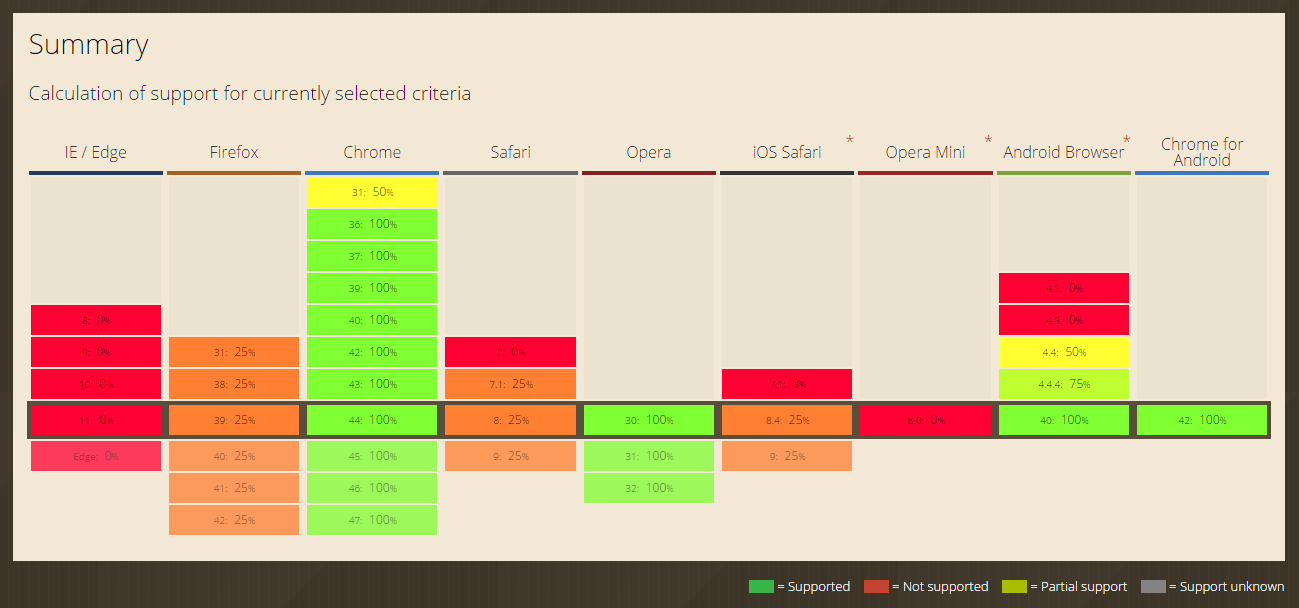
Task: Select the IE / Edge column header
Action: [96, 152]
